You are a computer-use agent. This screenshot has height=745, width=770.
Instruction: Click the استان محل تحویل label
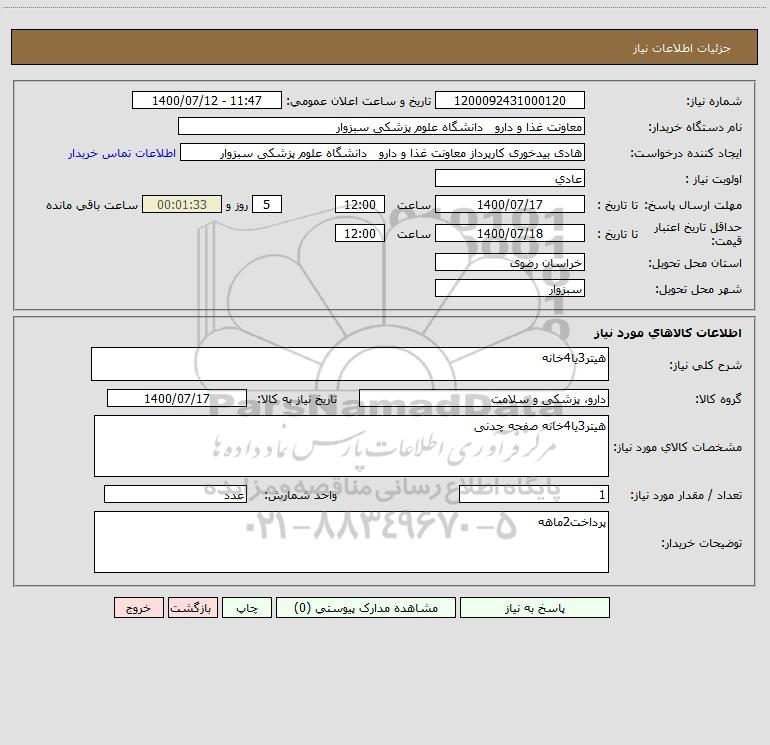pos(695,263)
